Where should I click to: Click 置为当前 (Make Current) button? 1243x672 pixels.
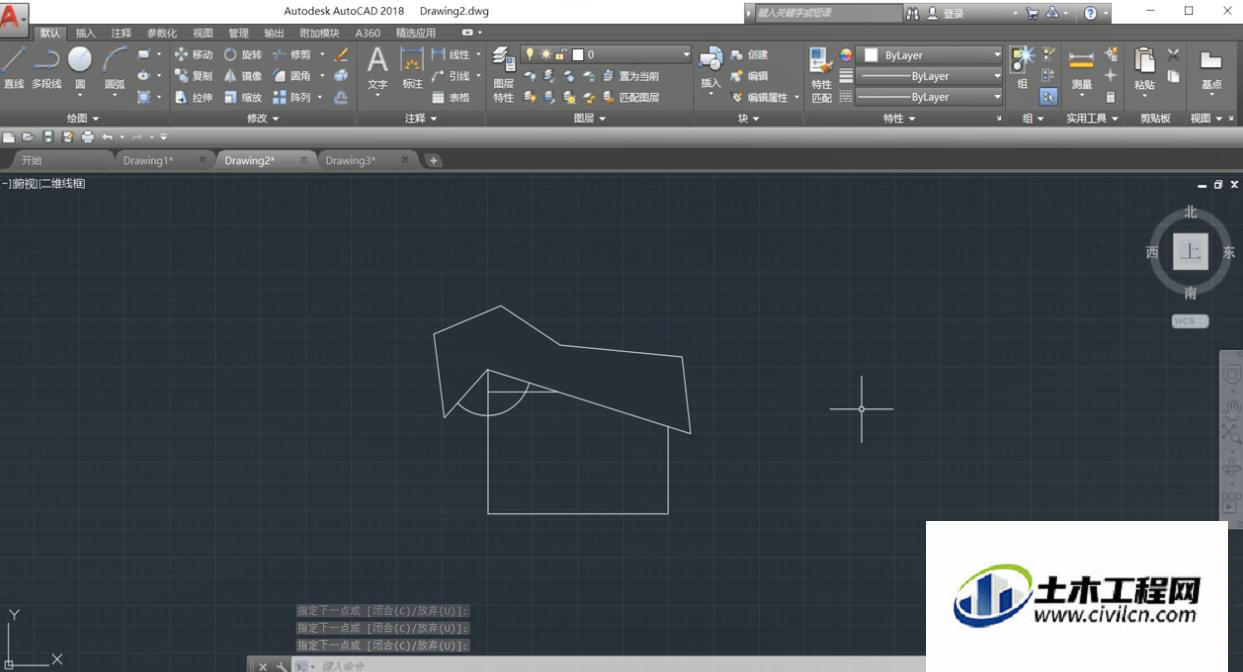[630, 76]
